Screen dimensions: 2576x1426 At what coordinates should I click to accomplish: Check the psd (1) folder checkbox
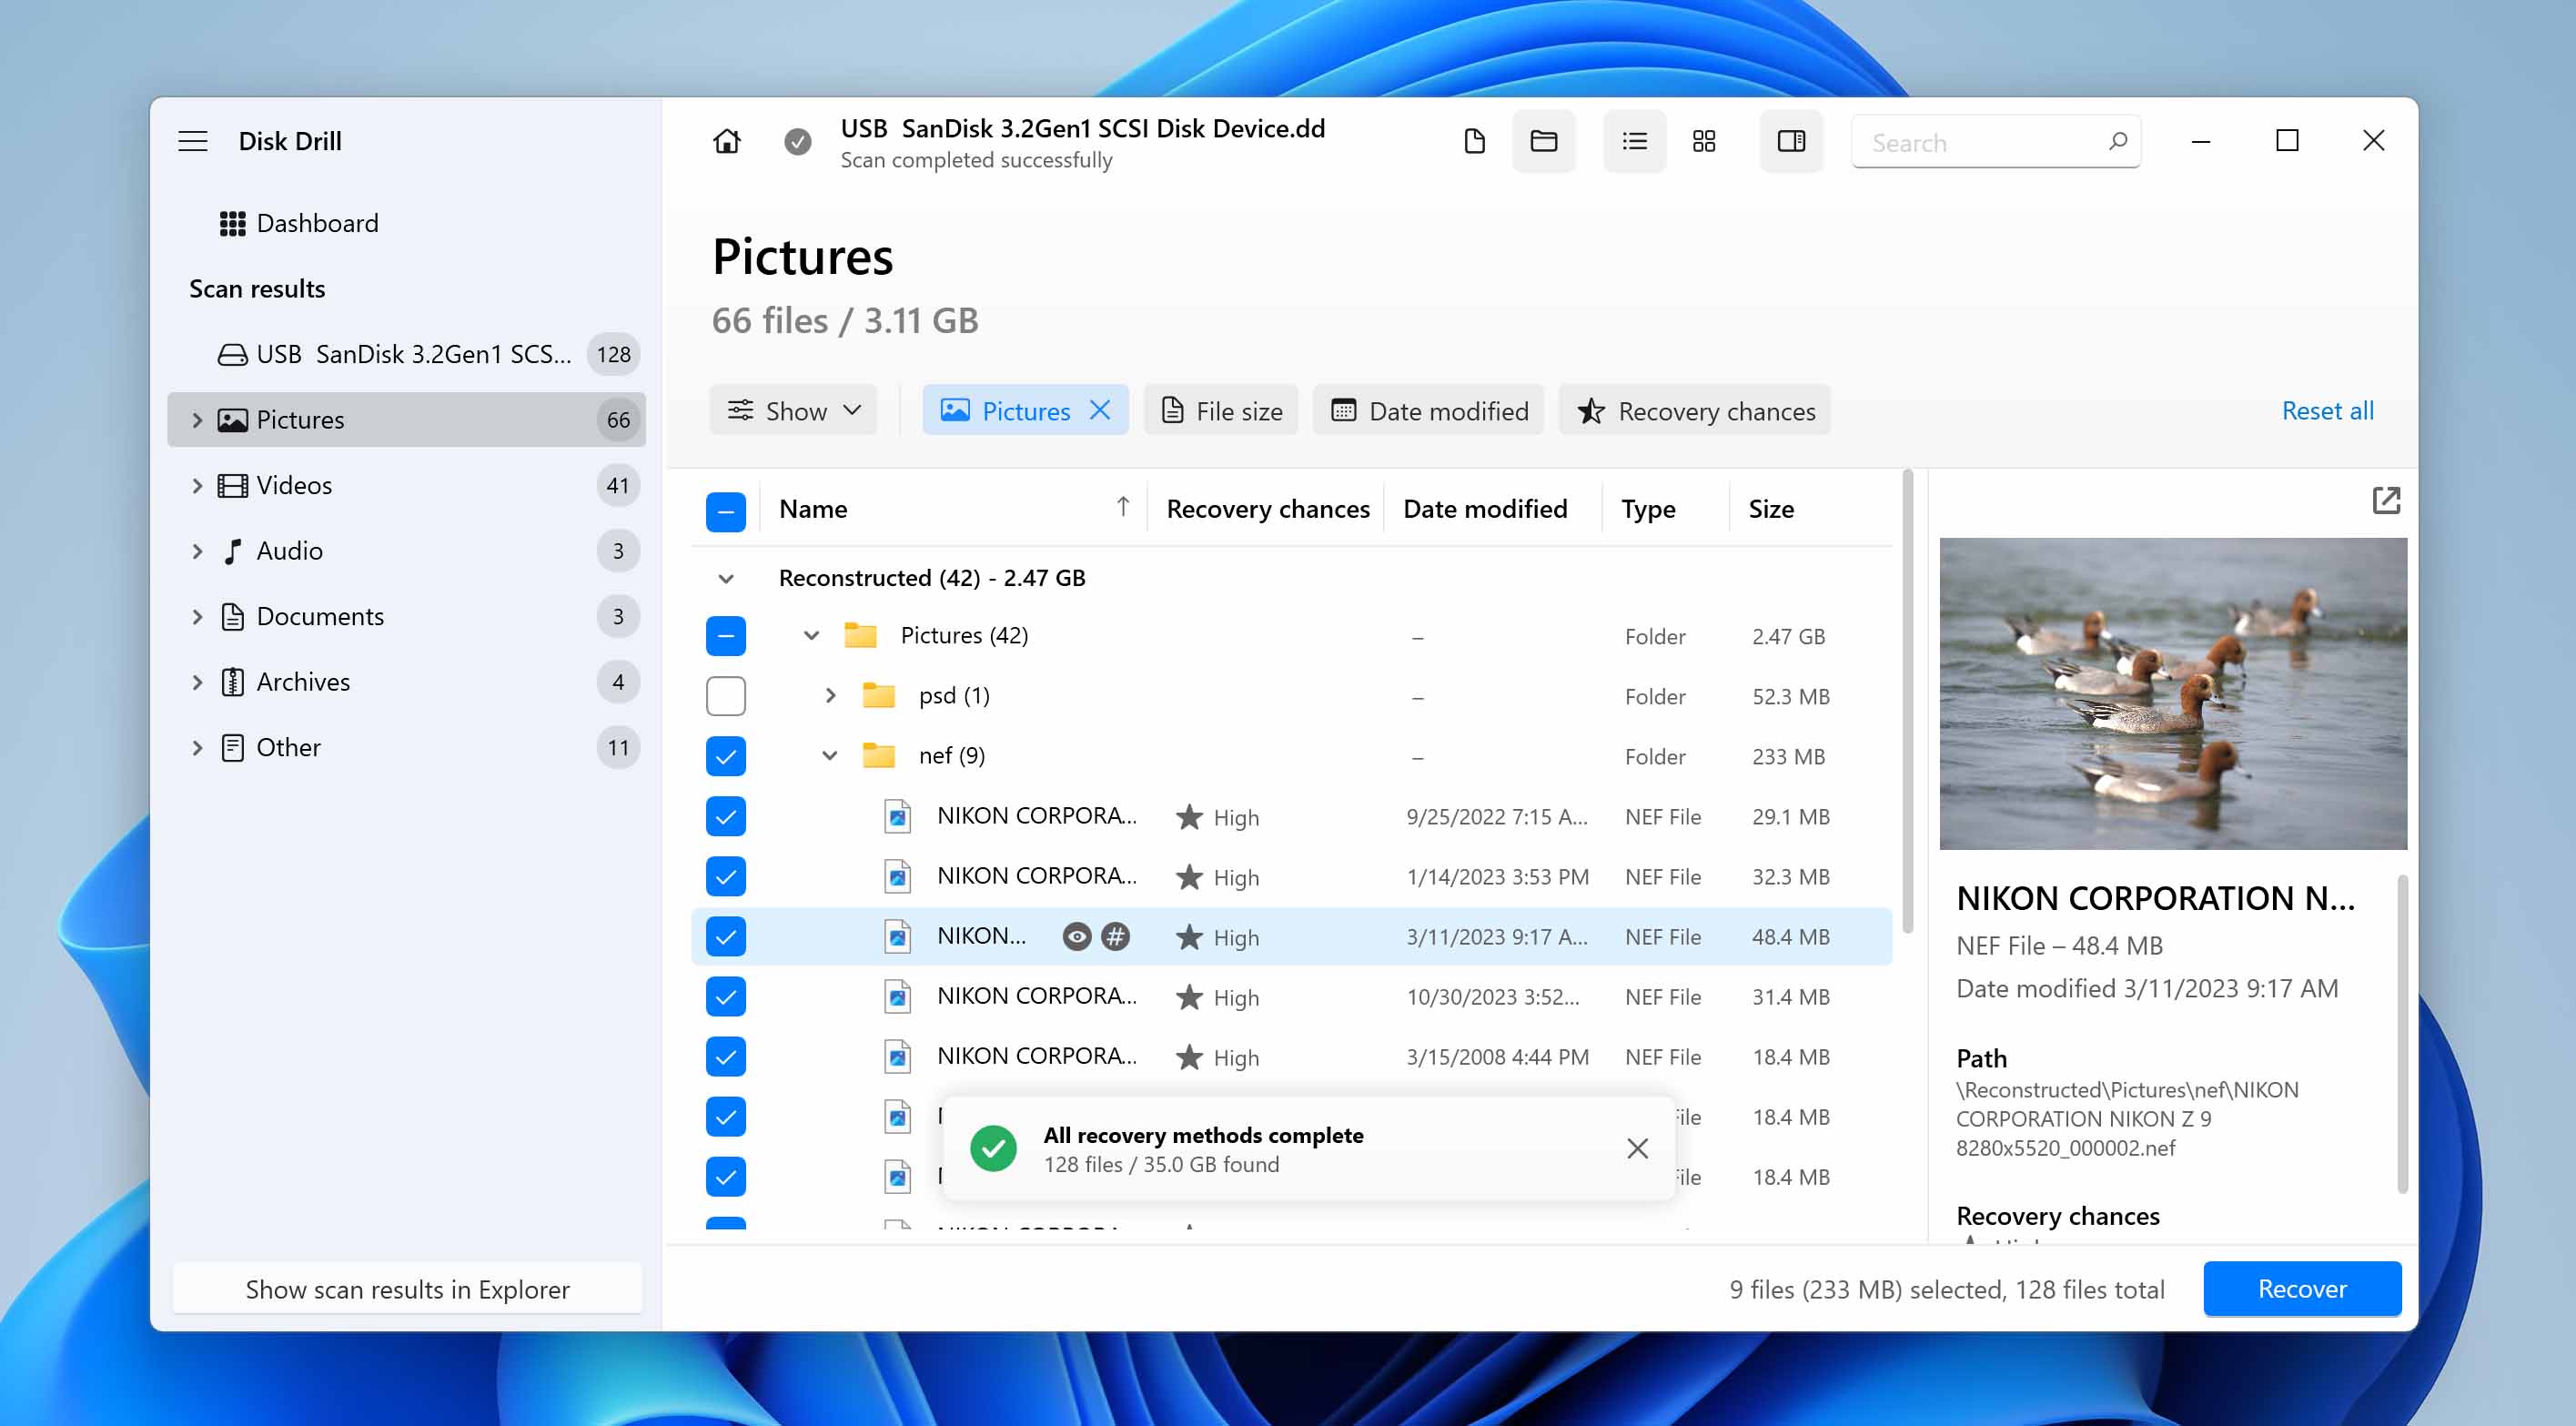(x=725, y=695)
